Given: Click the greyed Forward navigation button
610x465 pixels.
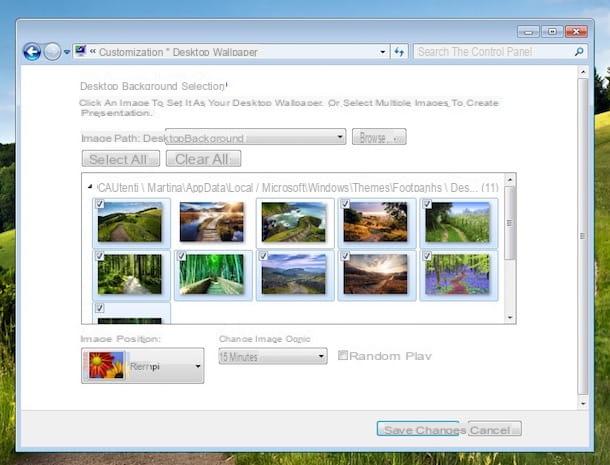Looking at the screenshot, I should coord(52,51).
